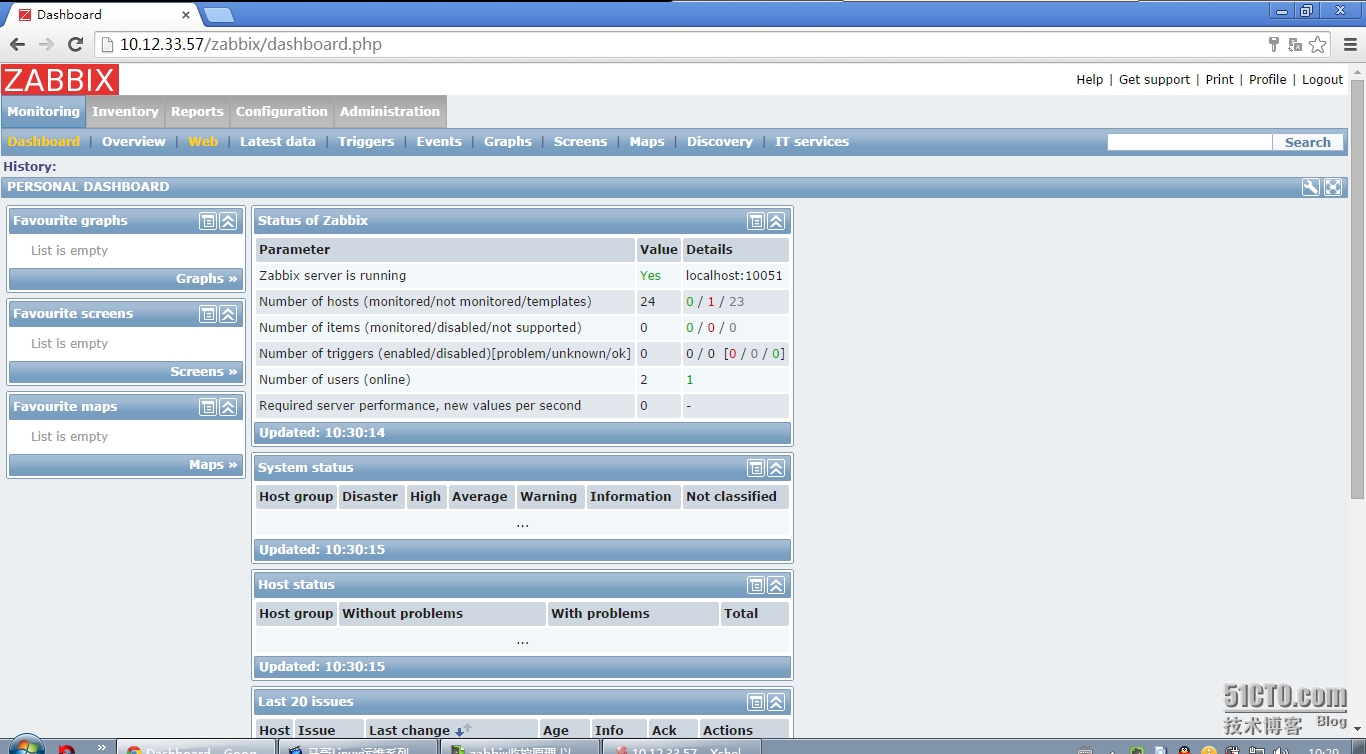Image resolution: width=1366 pixels, height=754 pixels.
Task: Open a new browser tab
Action: coord(218,15)
